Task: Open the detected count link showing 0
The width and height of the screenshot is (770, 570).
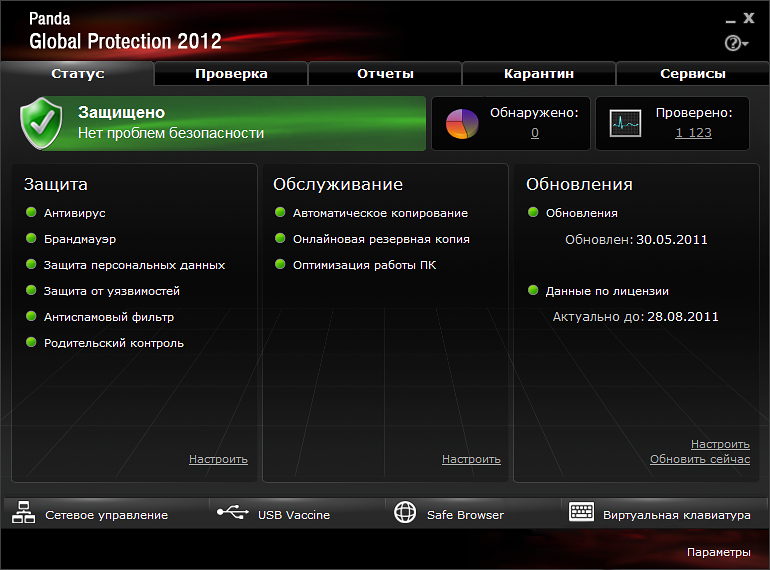Action: [535, 133]
